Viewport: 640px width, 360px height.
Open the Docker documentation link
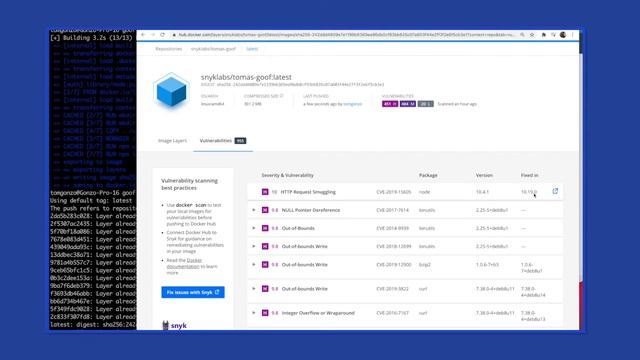click(x=184, y=263)
